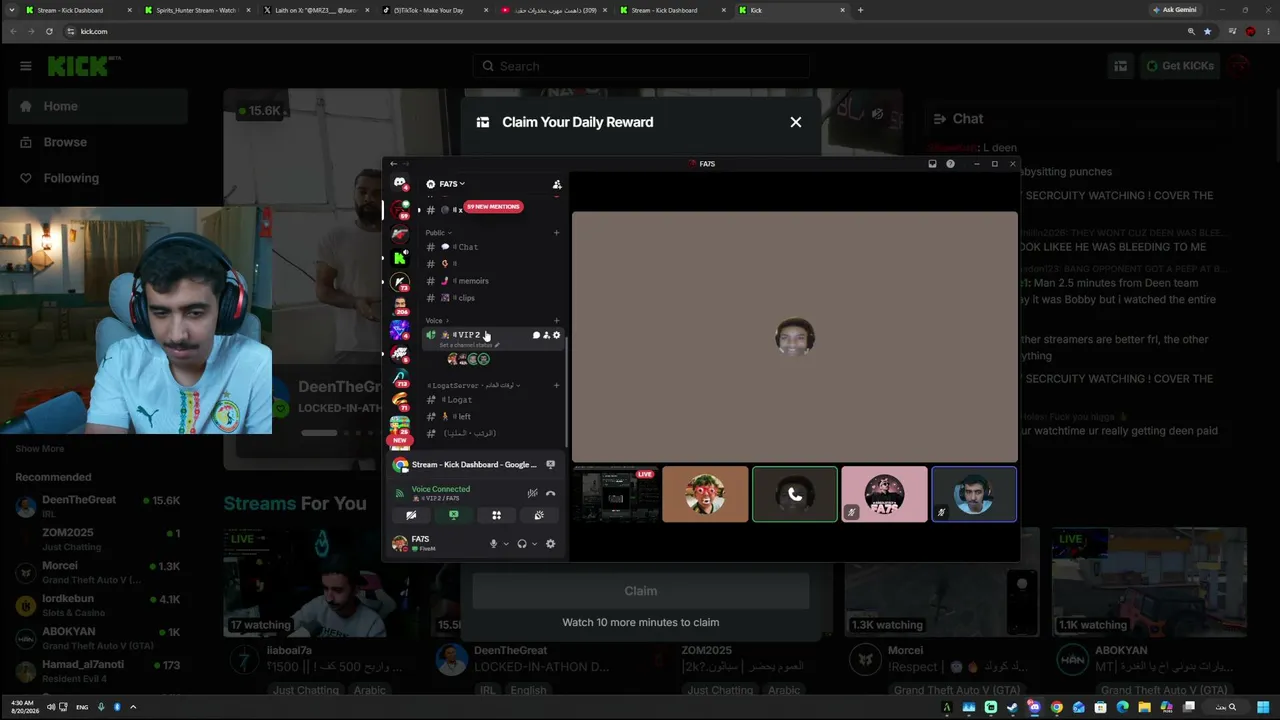The height and width of the screenshot is (720, 1280).
Task: Click invite icon on VIP 2 voice channel
Action: pos(546,335)
